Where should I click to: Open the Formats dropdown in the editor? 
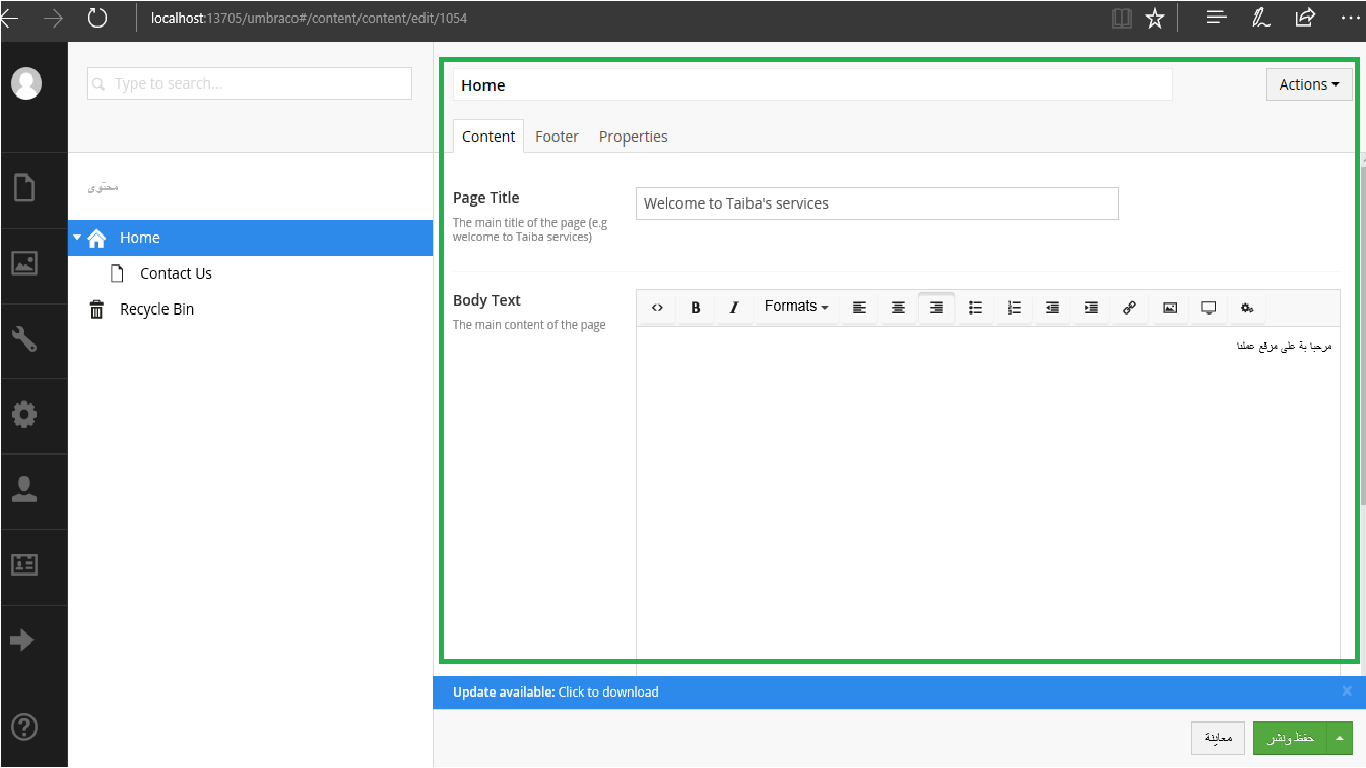pyautogui.click(x=795, y=306)
